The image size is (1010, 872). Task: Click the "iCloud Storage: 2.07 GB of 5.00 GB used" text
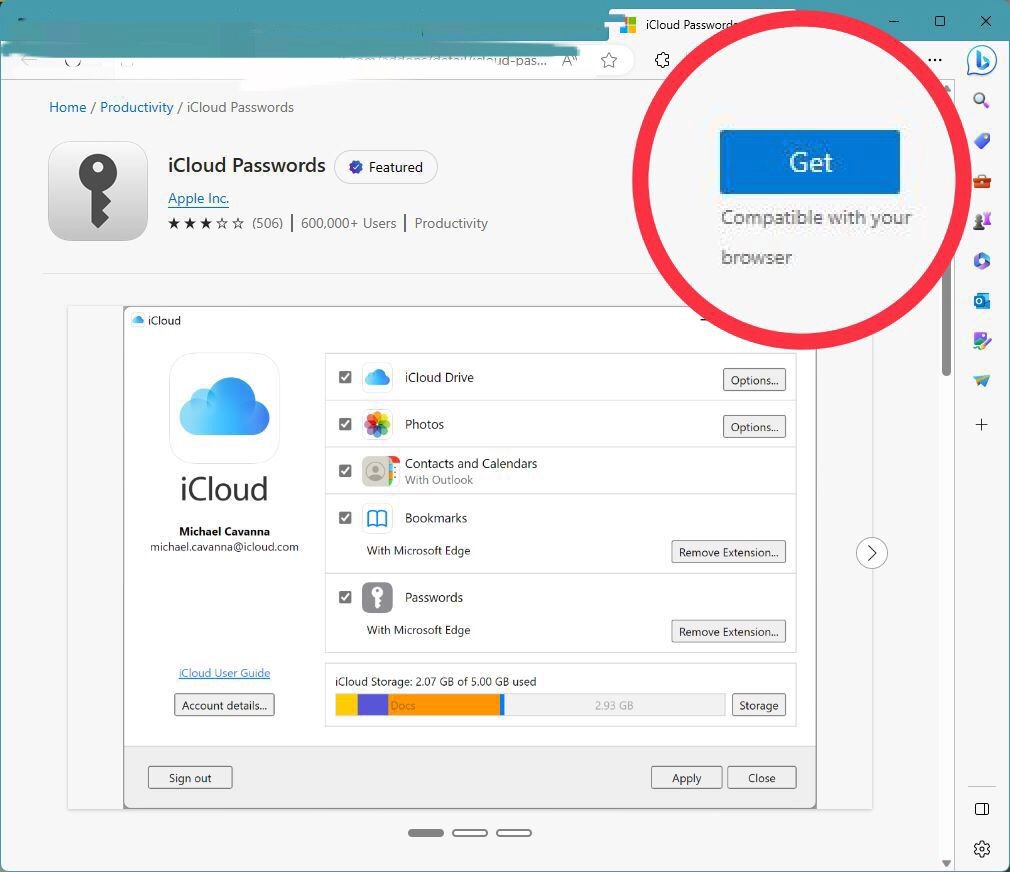[435, 681]
